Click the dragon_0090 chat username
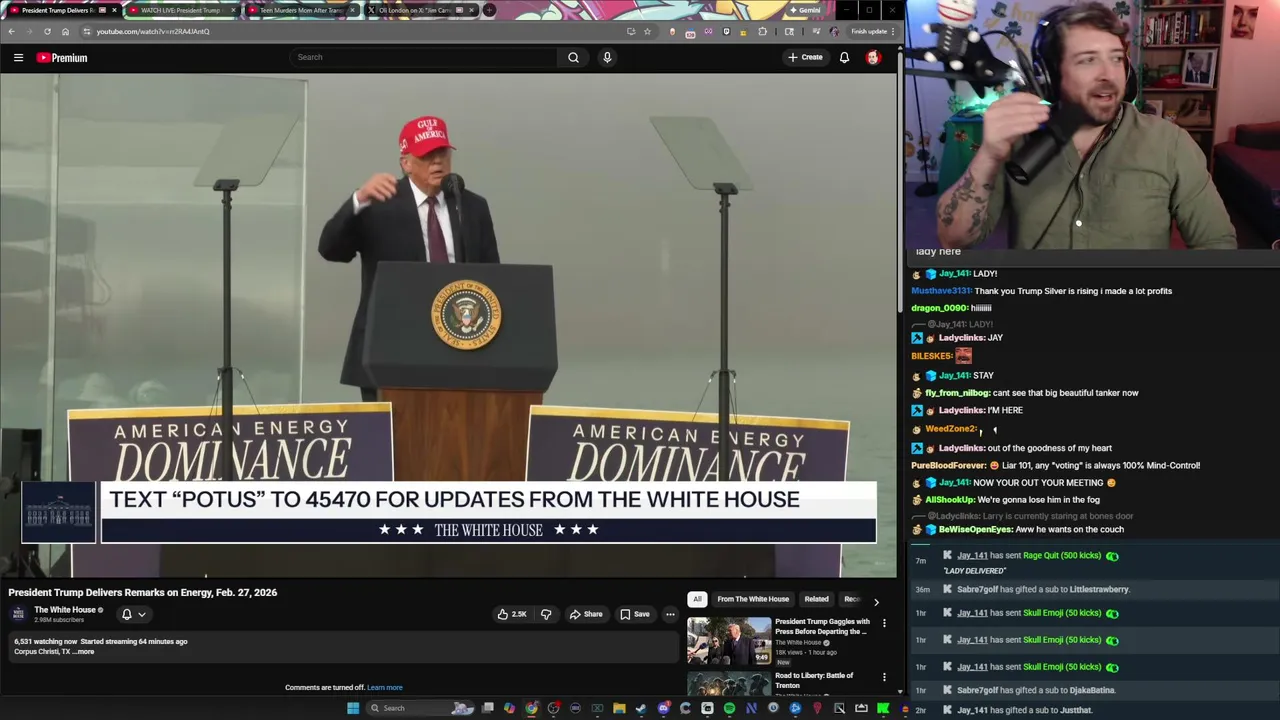Viewport: 1280px width, 720px height. pyautogui.click(x=939, y=308)
